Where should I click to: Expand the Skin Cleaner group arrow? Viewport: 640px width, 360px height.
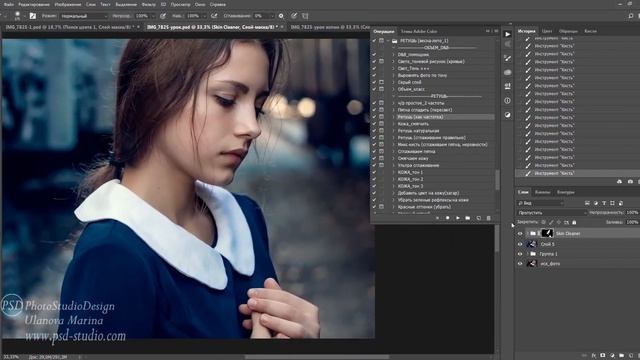click(x=527, y=233)
